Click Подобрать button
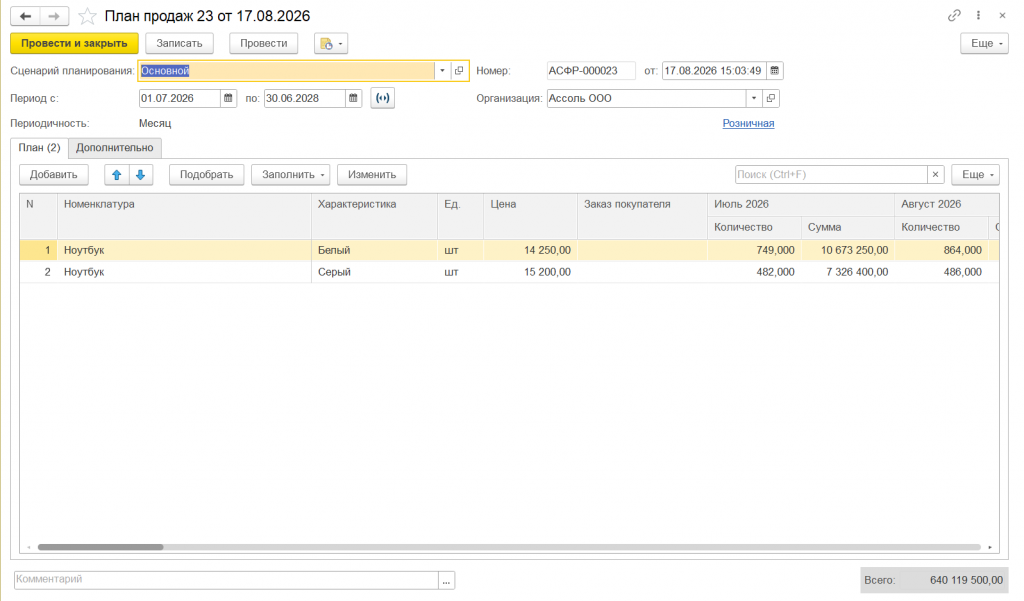Viewport: 1024px width, 601px height. tap(206, 174)
